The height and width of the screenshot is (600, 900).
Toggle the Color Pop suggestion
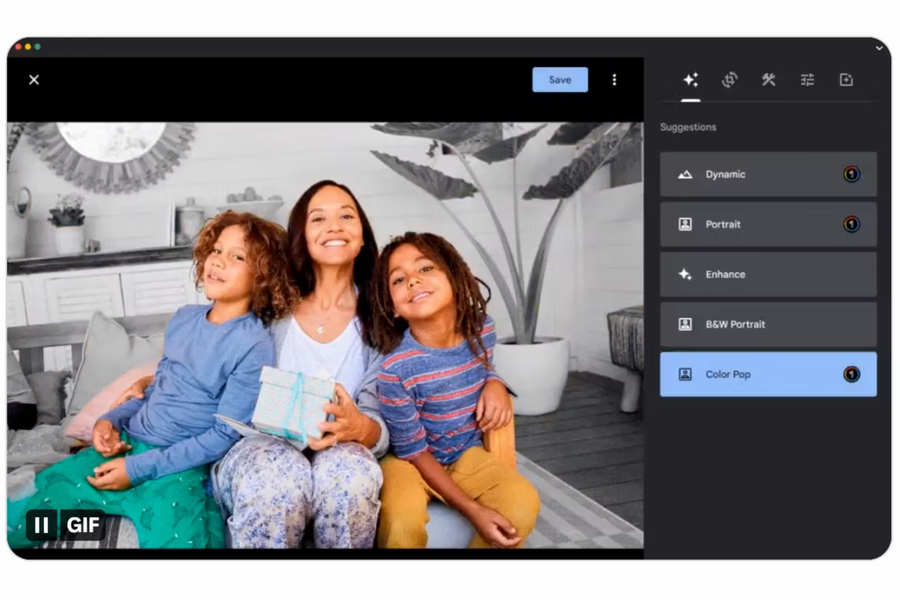[768, 374]
